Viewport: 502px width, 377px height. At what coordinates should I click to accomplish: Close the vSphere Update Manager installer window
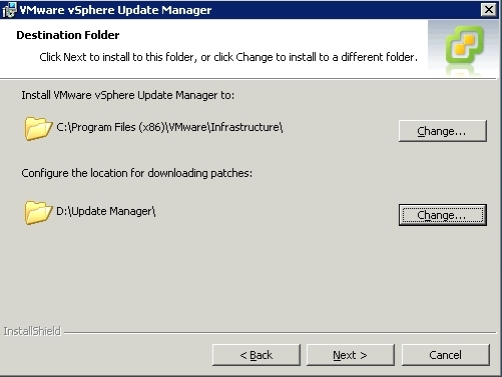489,10
